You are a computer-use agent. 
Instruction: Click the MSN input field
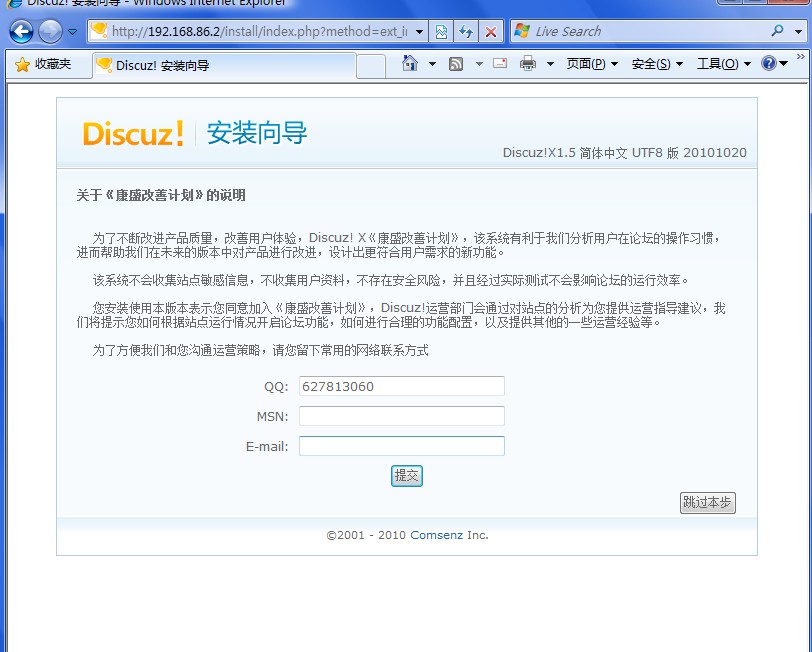(401, 416)
